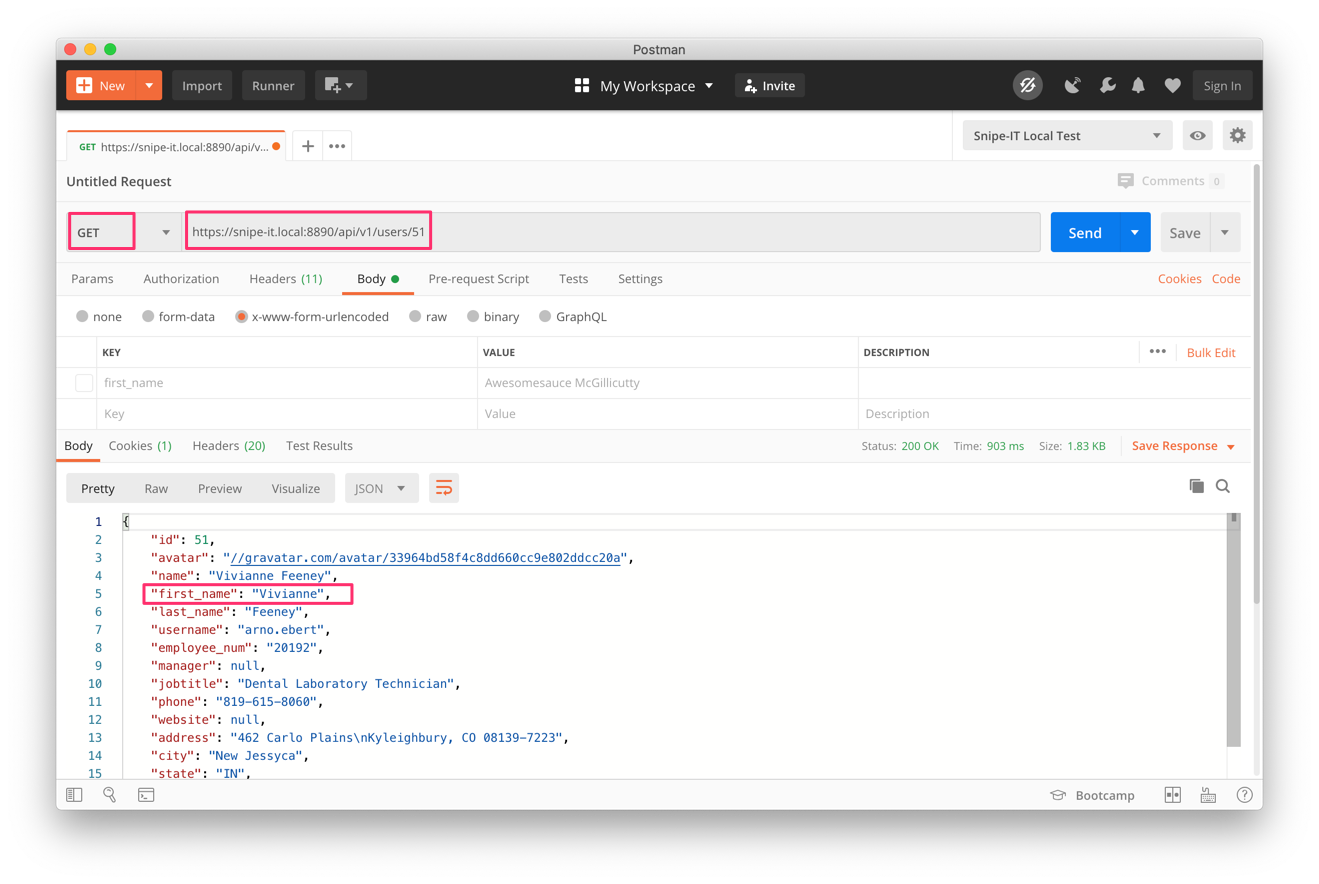Open the My Workspace switcher
This screenshot has width=1319, height=884.
pyautogui.click(x=644, y=86)
